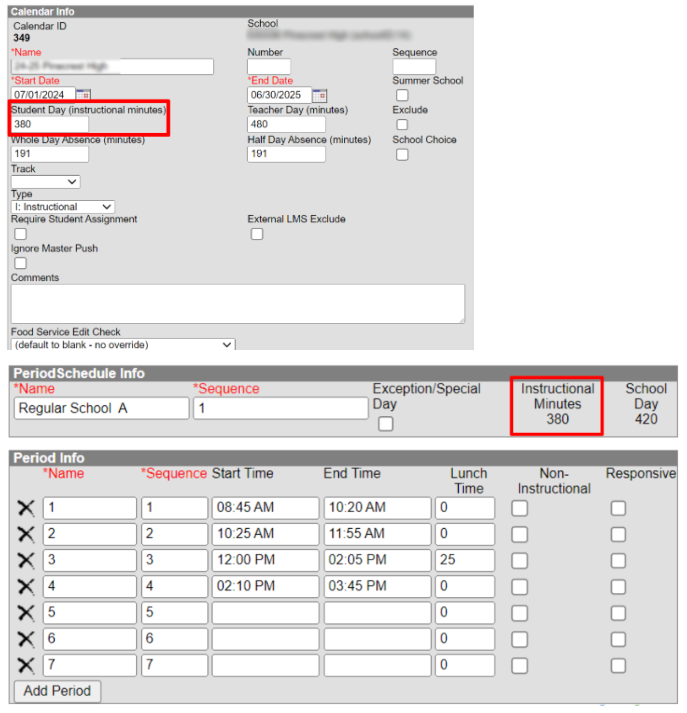Open the End Date calendar picker
Screen dimensions: 687x713
click(320, 95)
